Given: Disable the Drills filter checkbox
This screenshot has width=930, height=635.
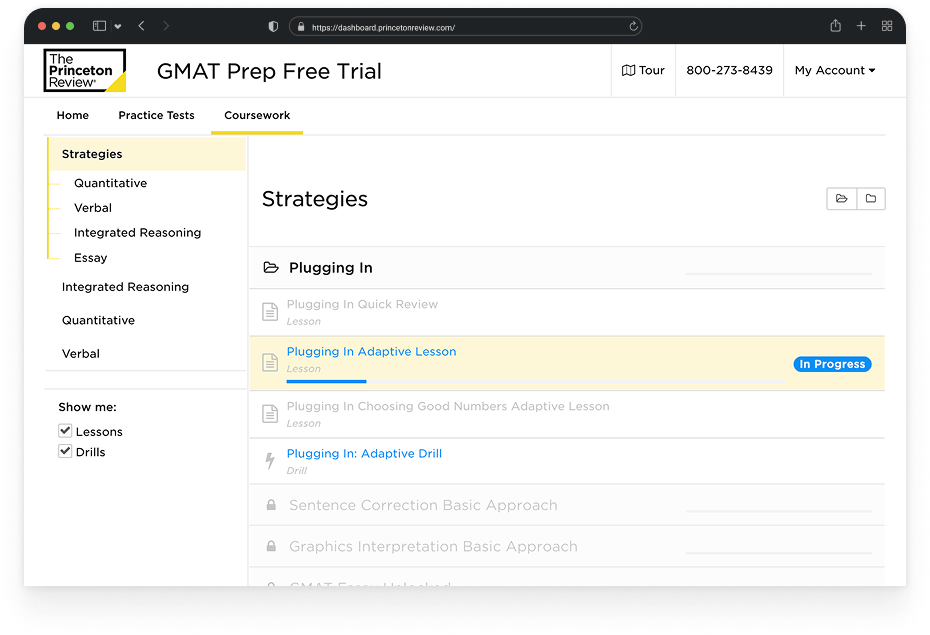Looking at the screenshot, I should click(65, 451).
